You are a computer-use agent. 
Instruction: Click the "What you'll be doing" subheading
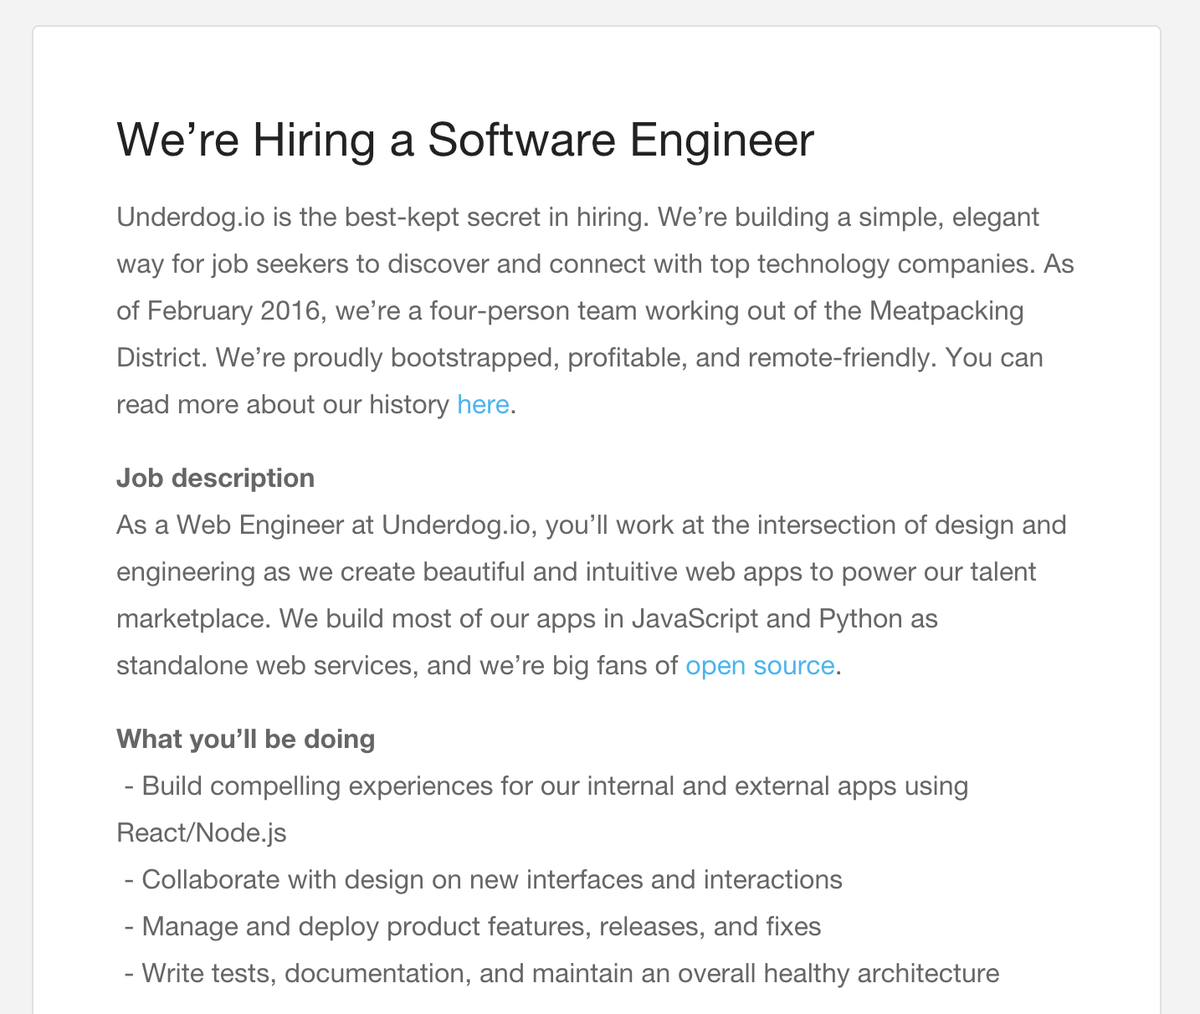pyautogui.click(x=245, y=739)
